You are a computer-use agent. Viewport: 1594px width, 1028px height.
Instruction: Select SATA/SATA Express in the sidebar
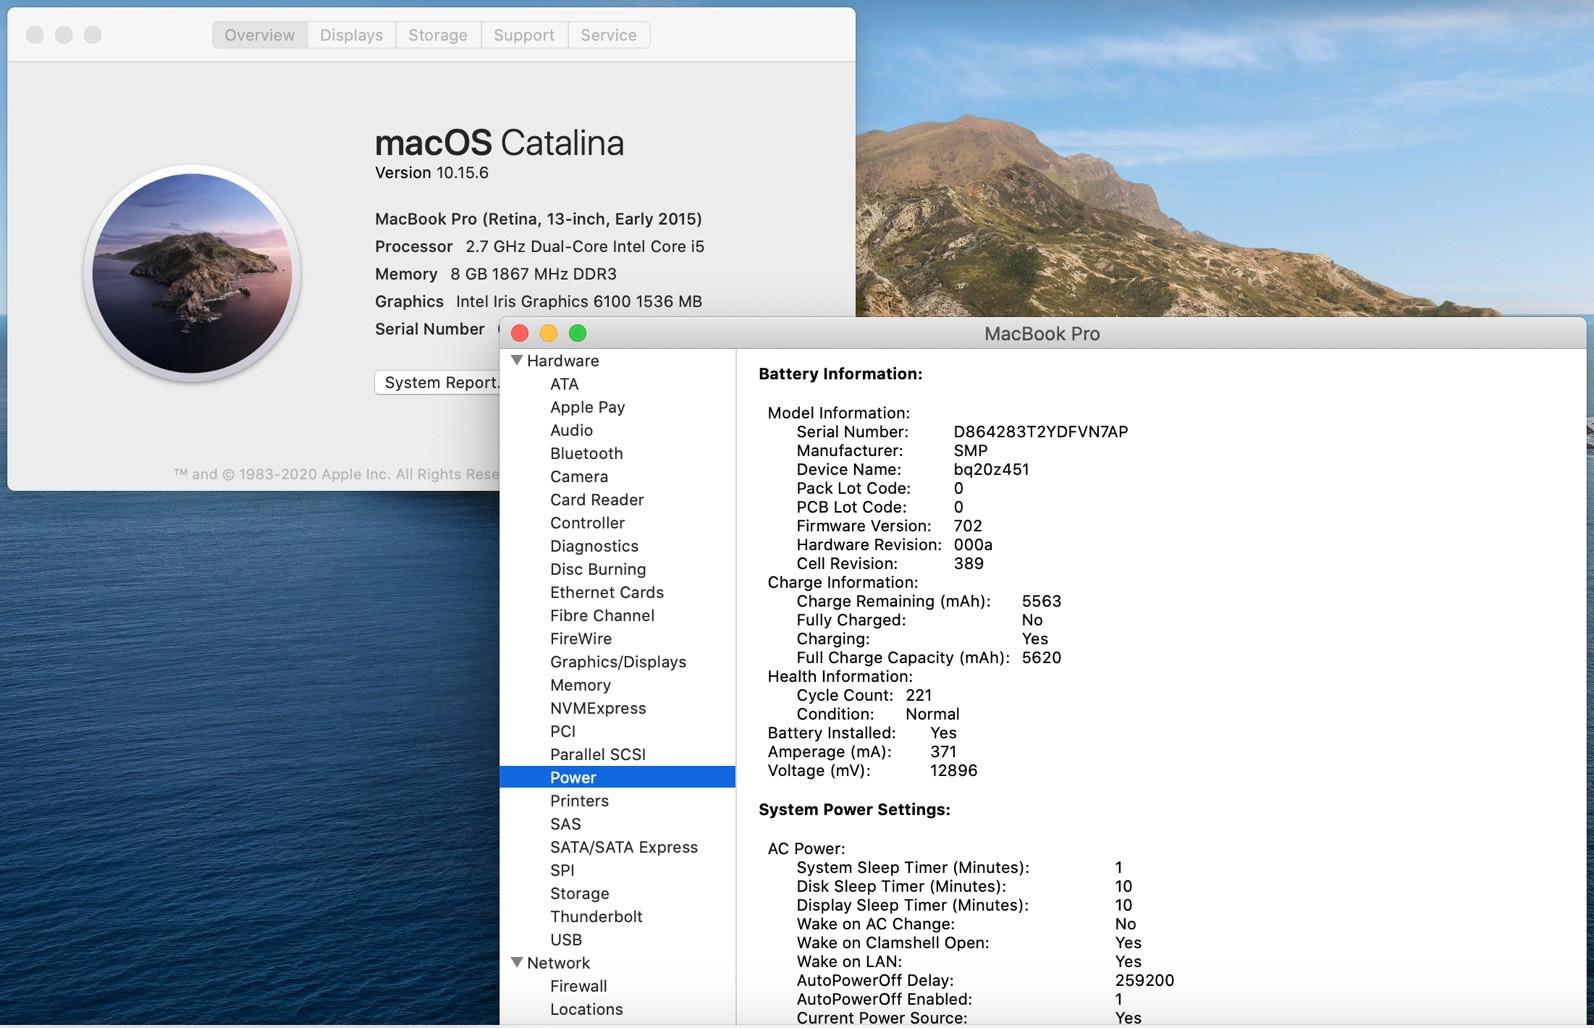click(624, 847)
